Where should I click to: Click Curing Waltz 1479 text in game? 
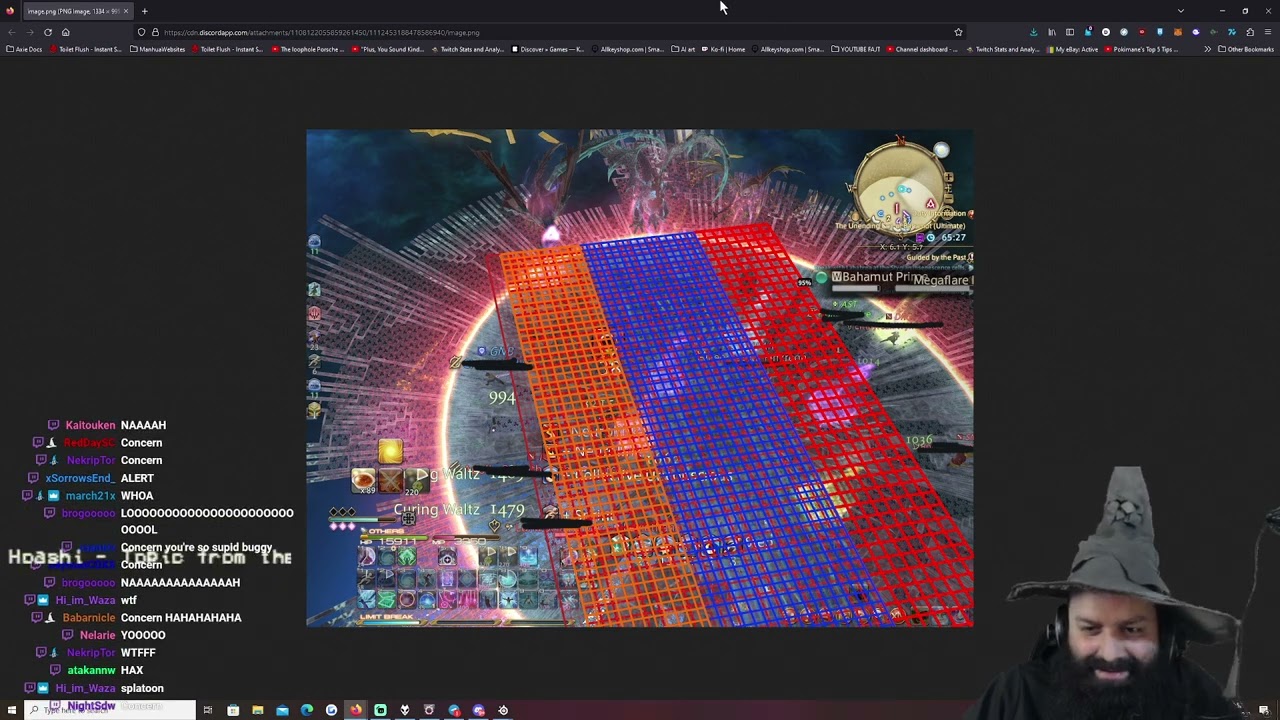click(x=459, y=510)
